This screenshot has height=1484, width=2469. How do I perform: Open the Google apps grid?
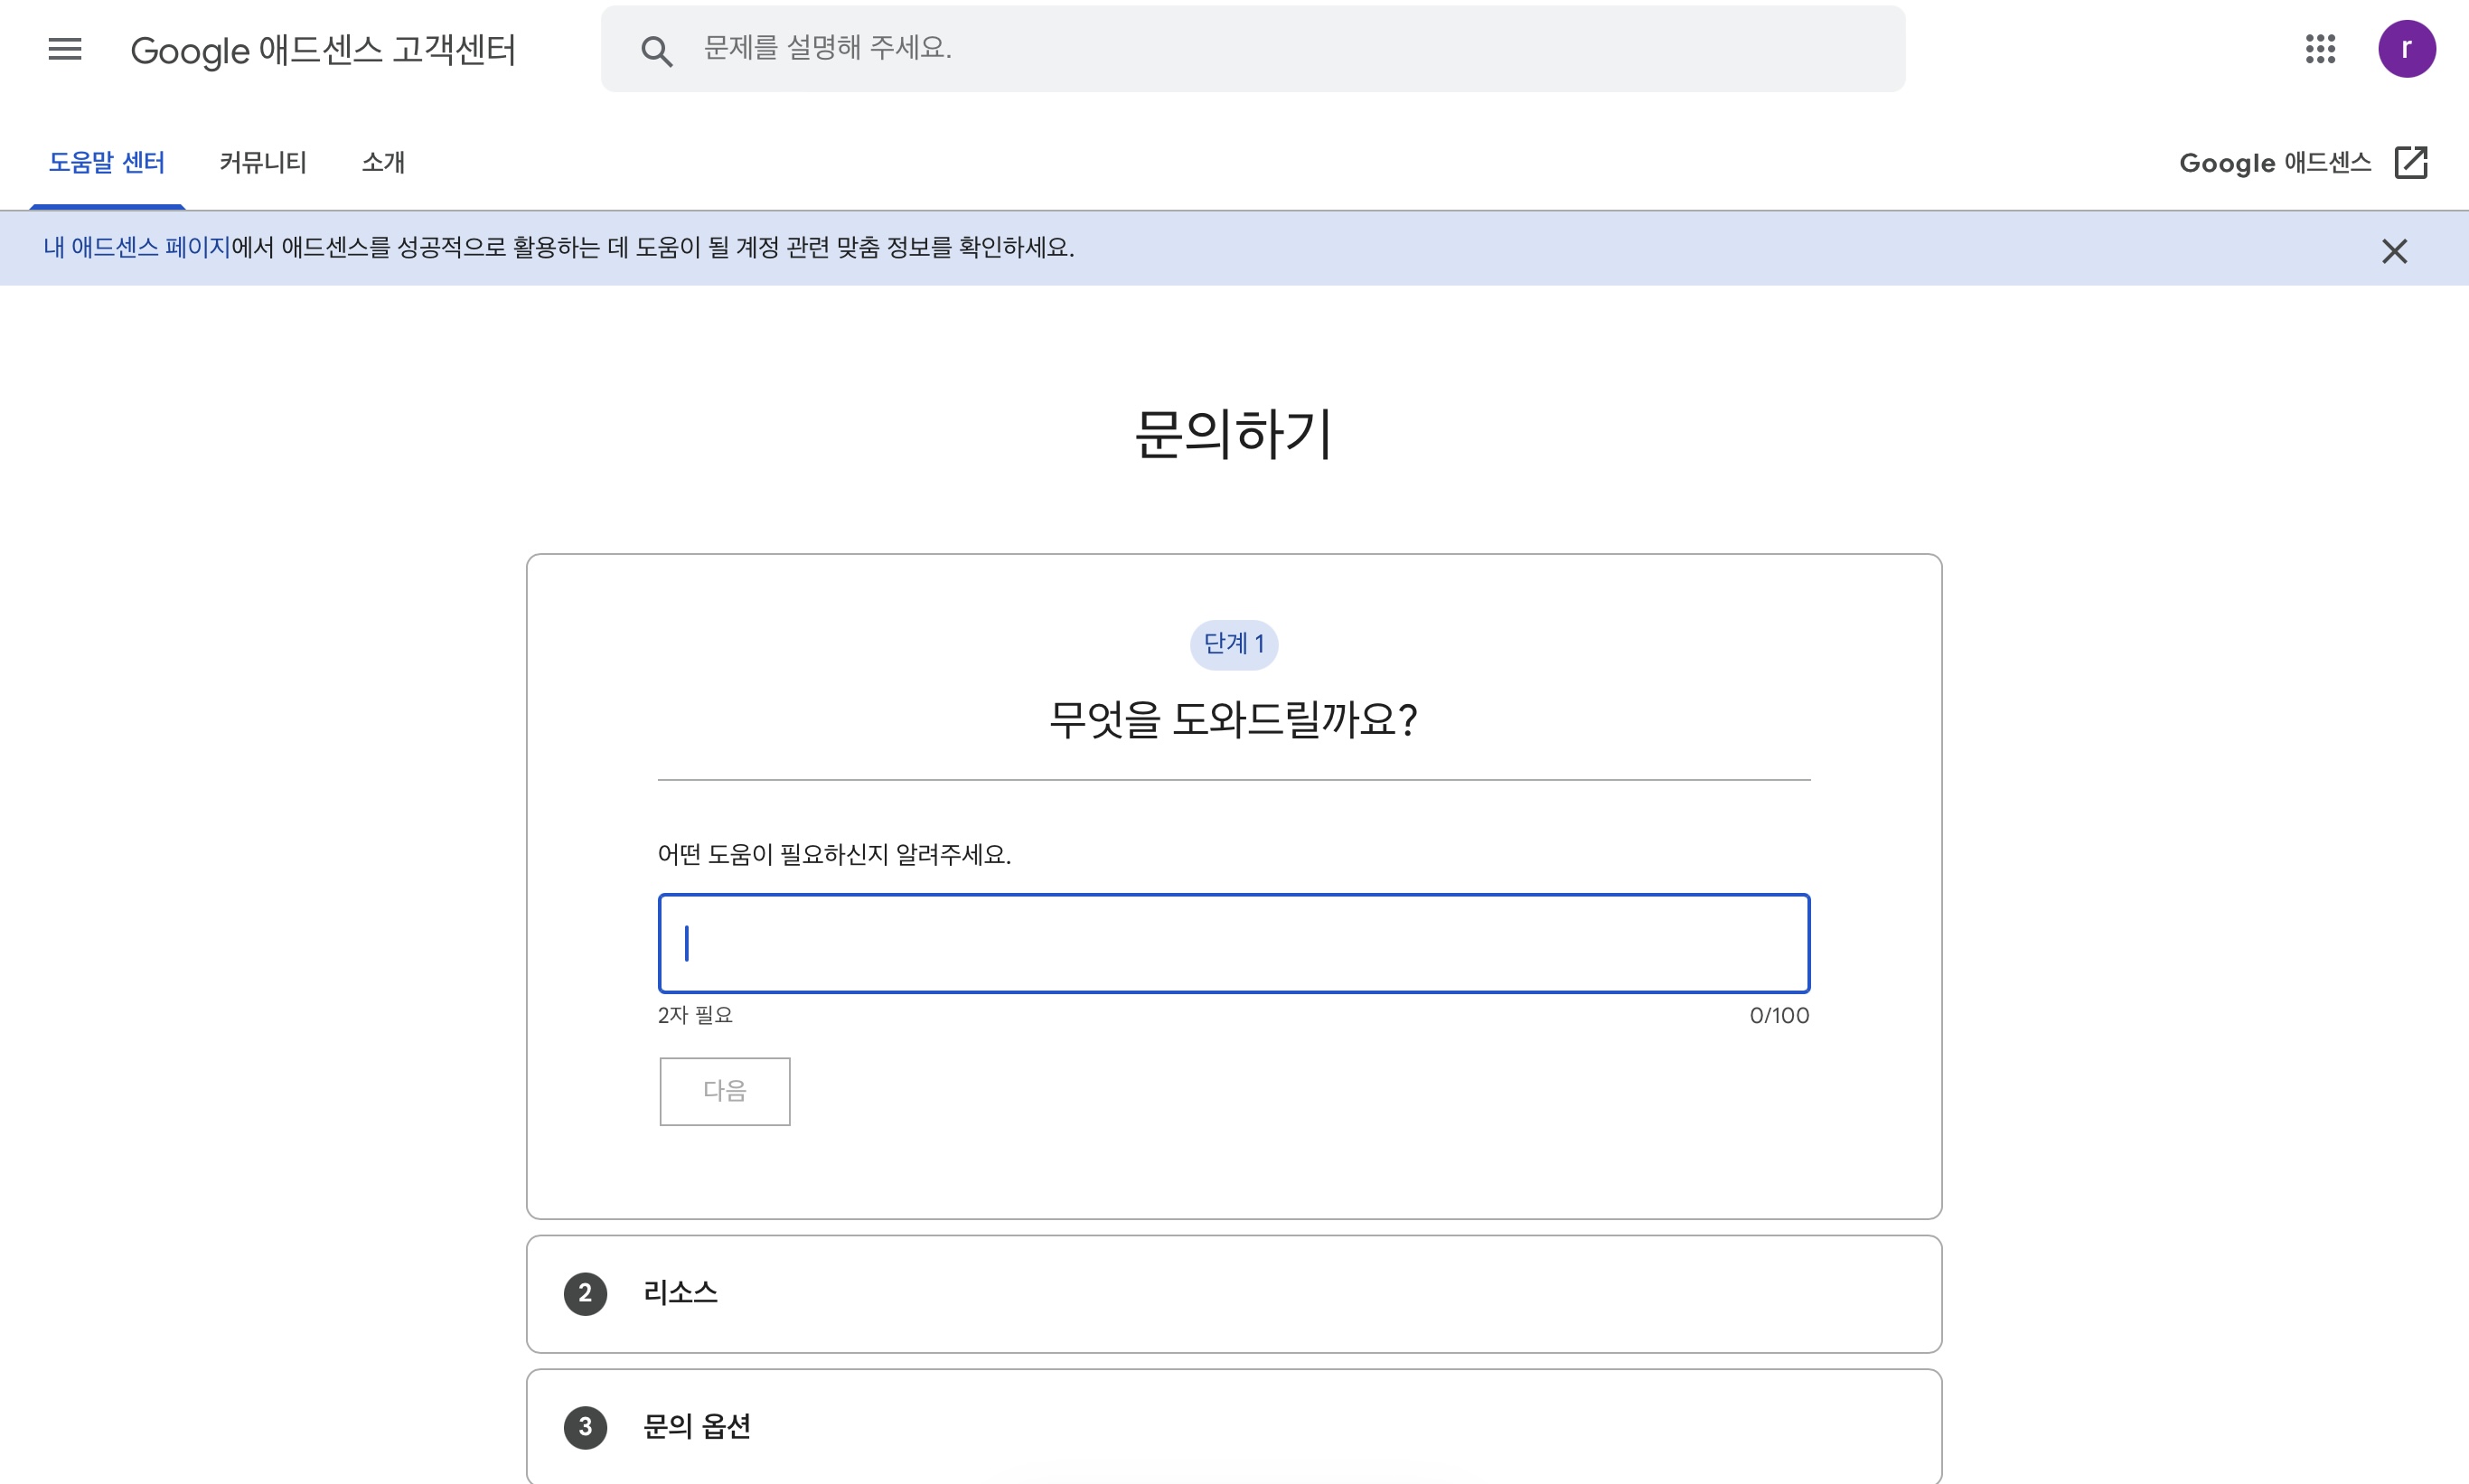(2320, 49)
